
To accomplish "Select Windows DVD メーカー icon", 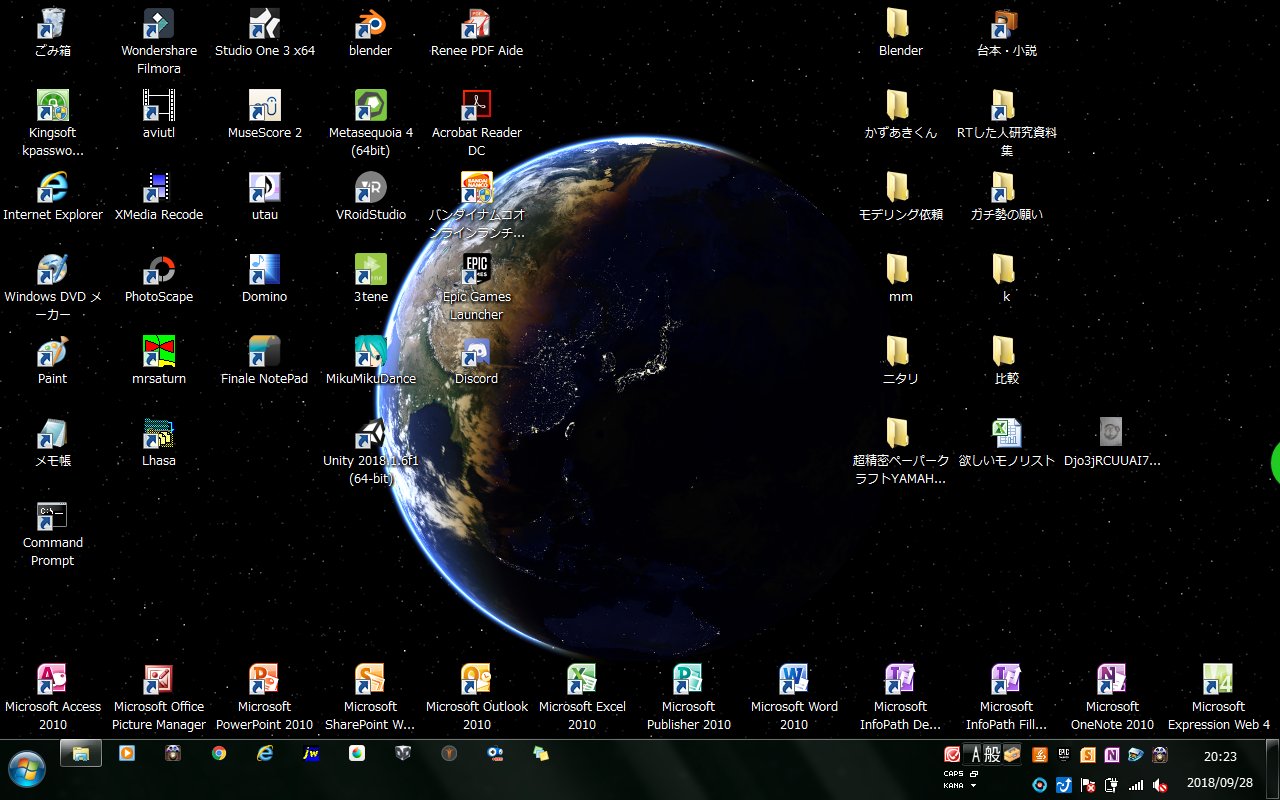I will 52,287.
